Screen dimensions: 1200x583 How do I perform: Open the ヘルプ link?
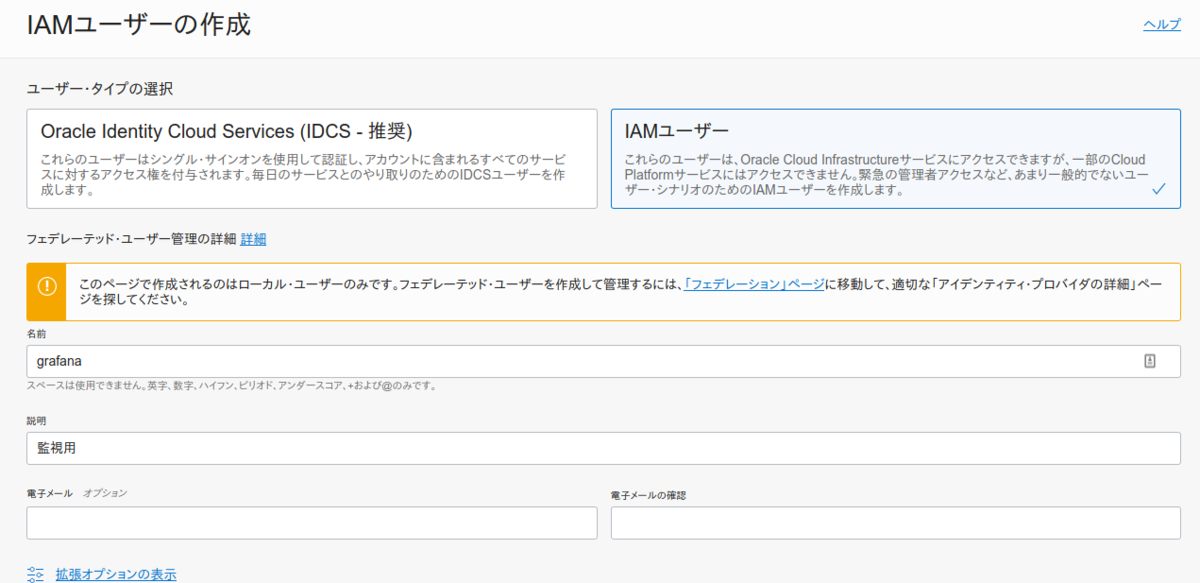[x=1160, y=24]
